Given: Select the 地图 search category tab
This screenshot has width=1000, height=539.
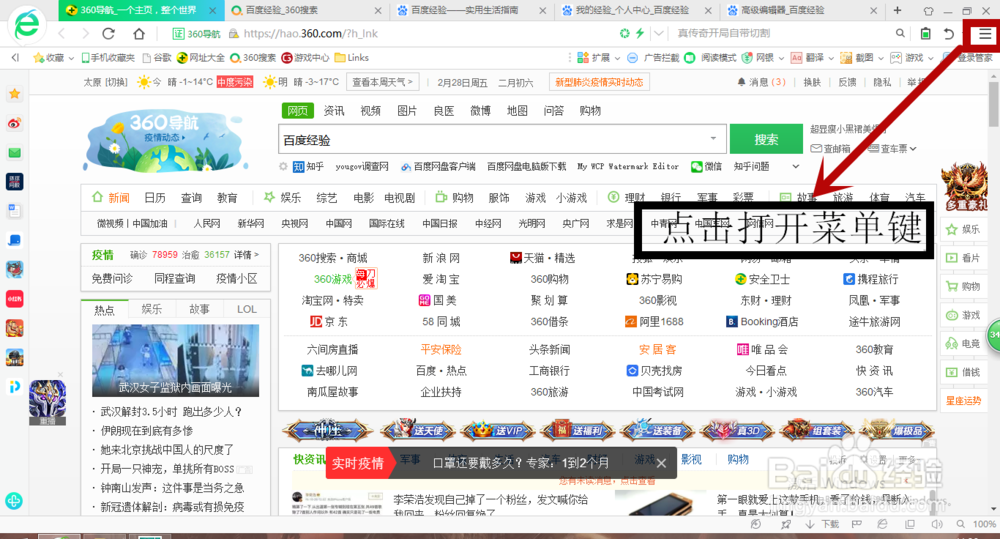Looking at the screenshot, I should (517, 111).
